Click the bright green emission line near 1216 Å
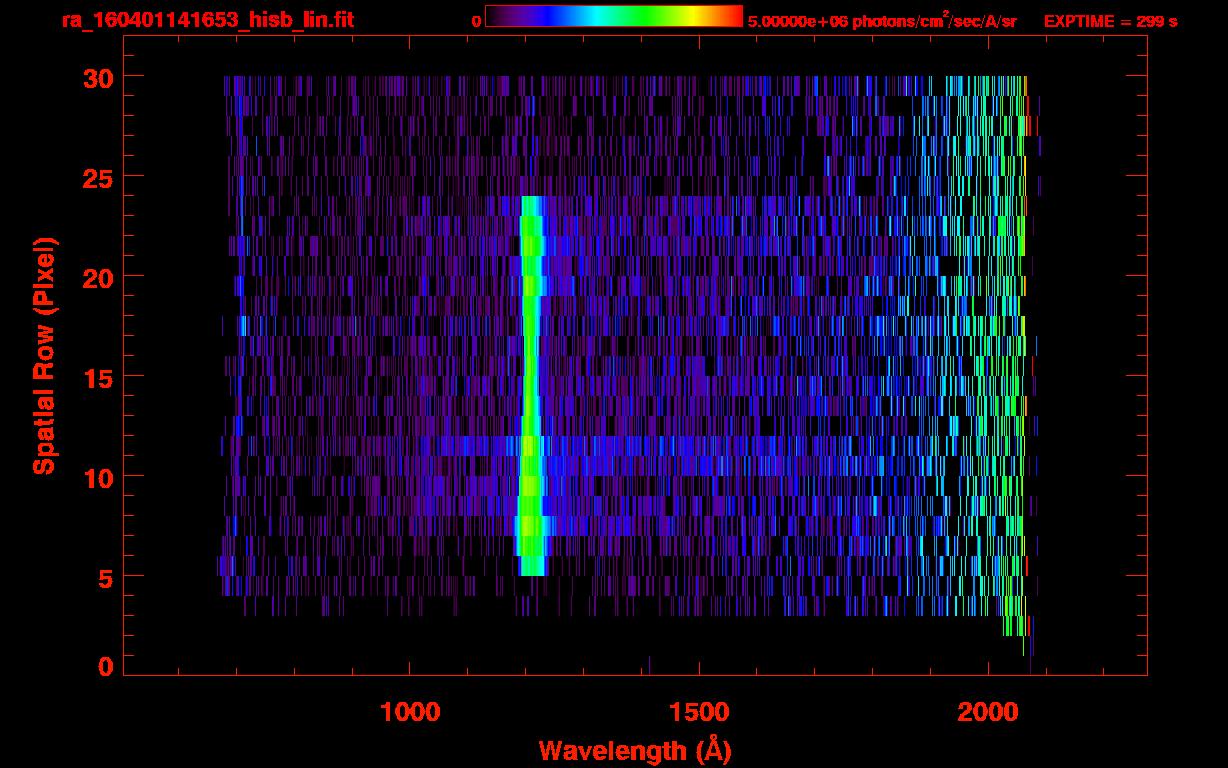 point(531,385)
